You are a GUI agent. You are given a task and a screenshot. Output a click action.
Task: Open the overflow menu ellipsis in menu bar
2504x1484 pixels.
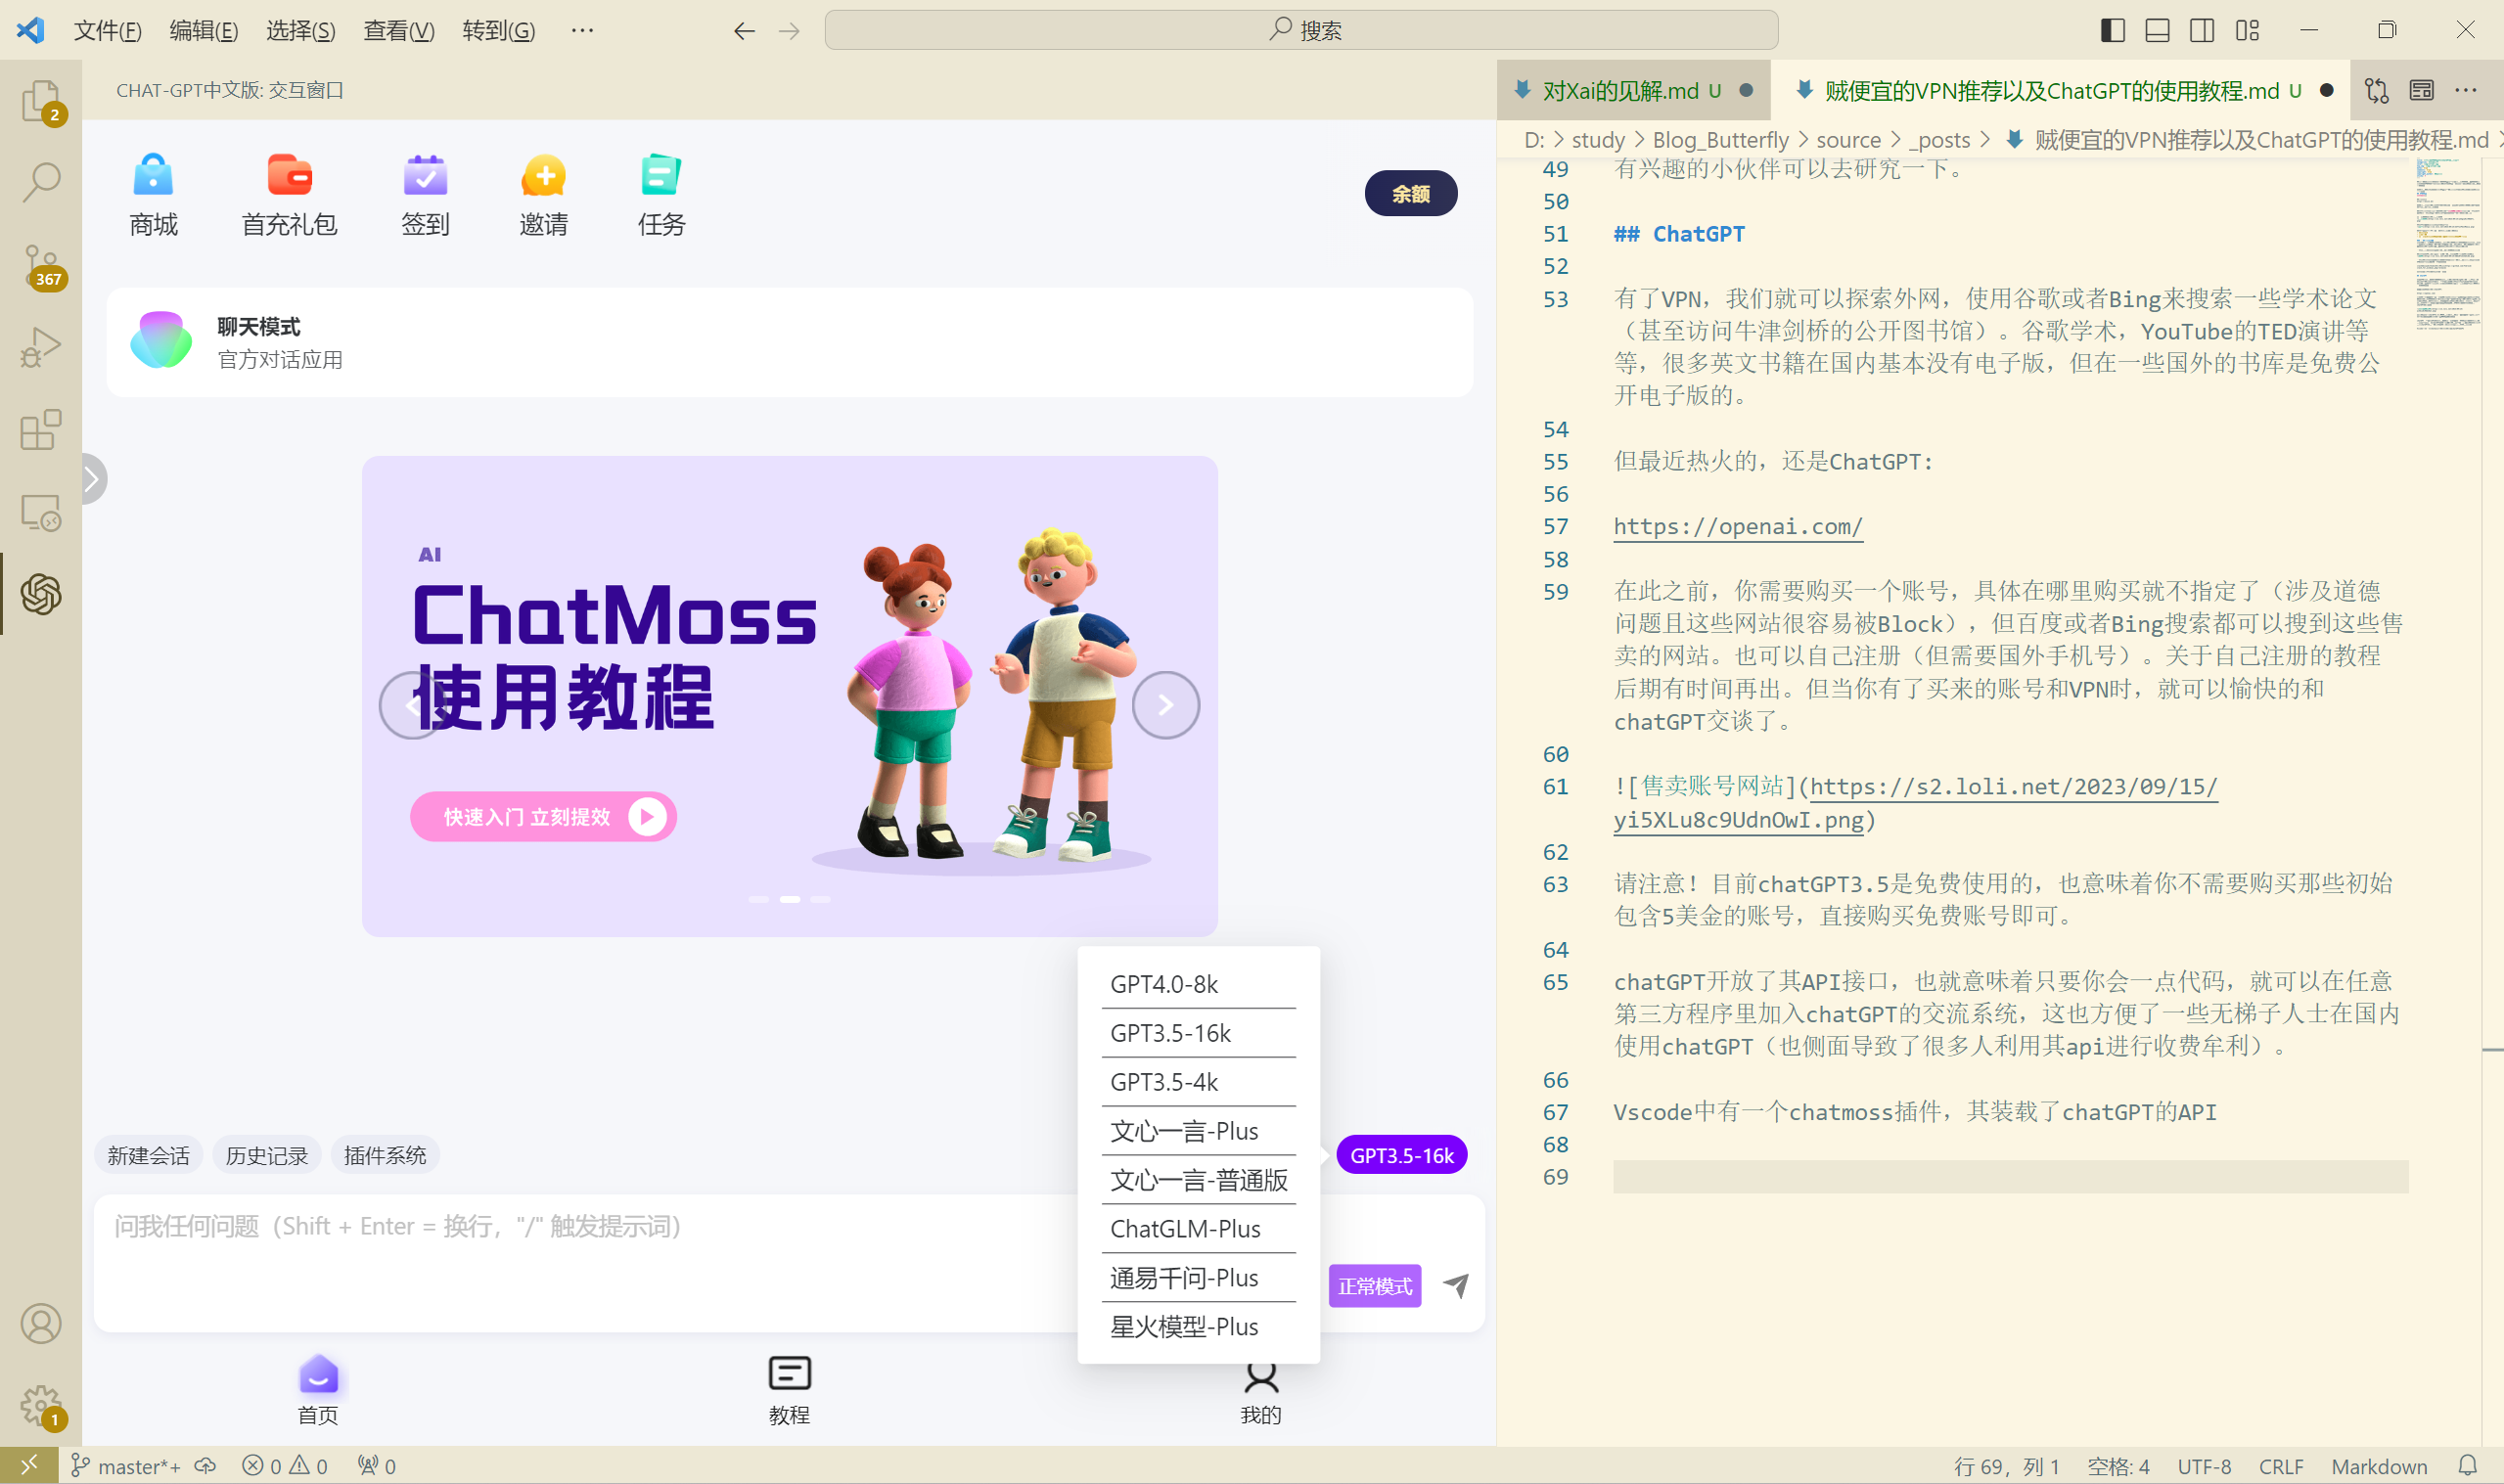[x=582, y=31]
